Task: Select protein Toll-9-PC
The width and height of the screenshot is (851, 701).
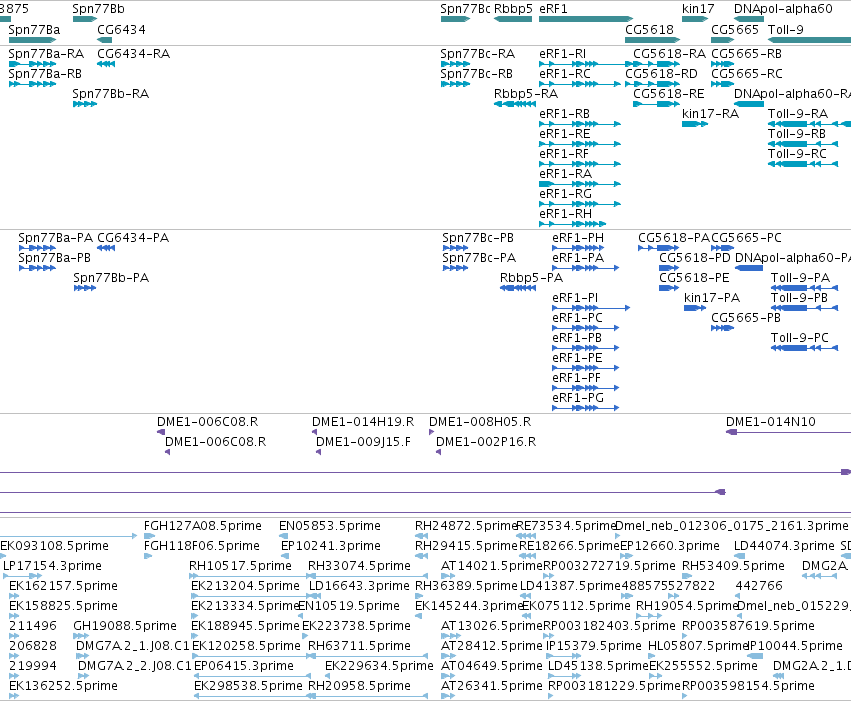Action: point(800,338)
